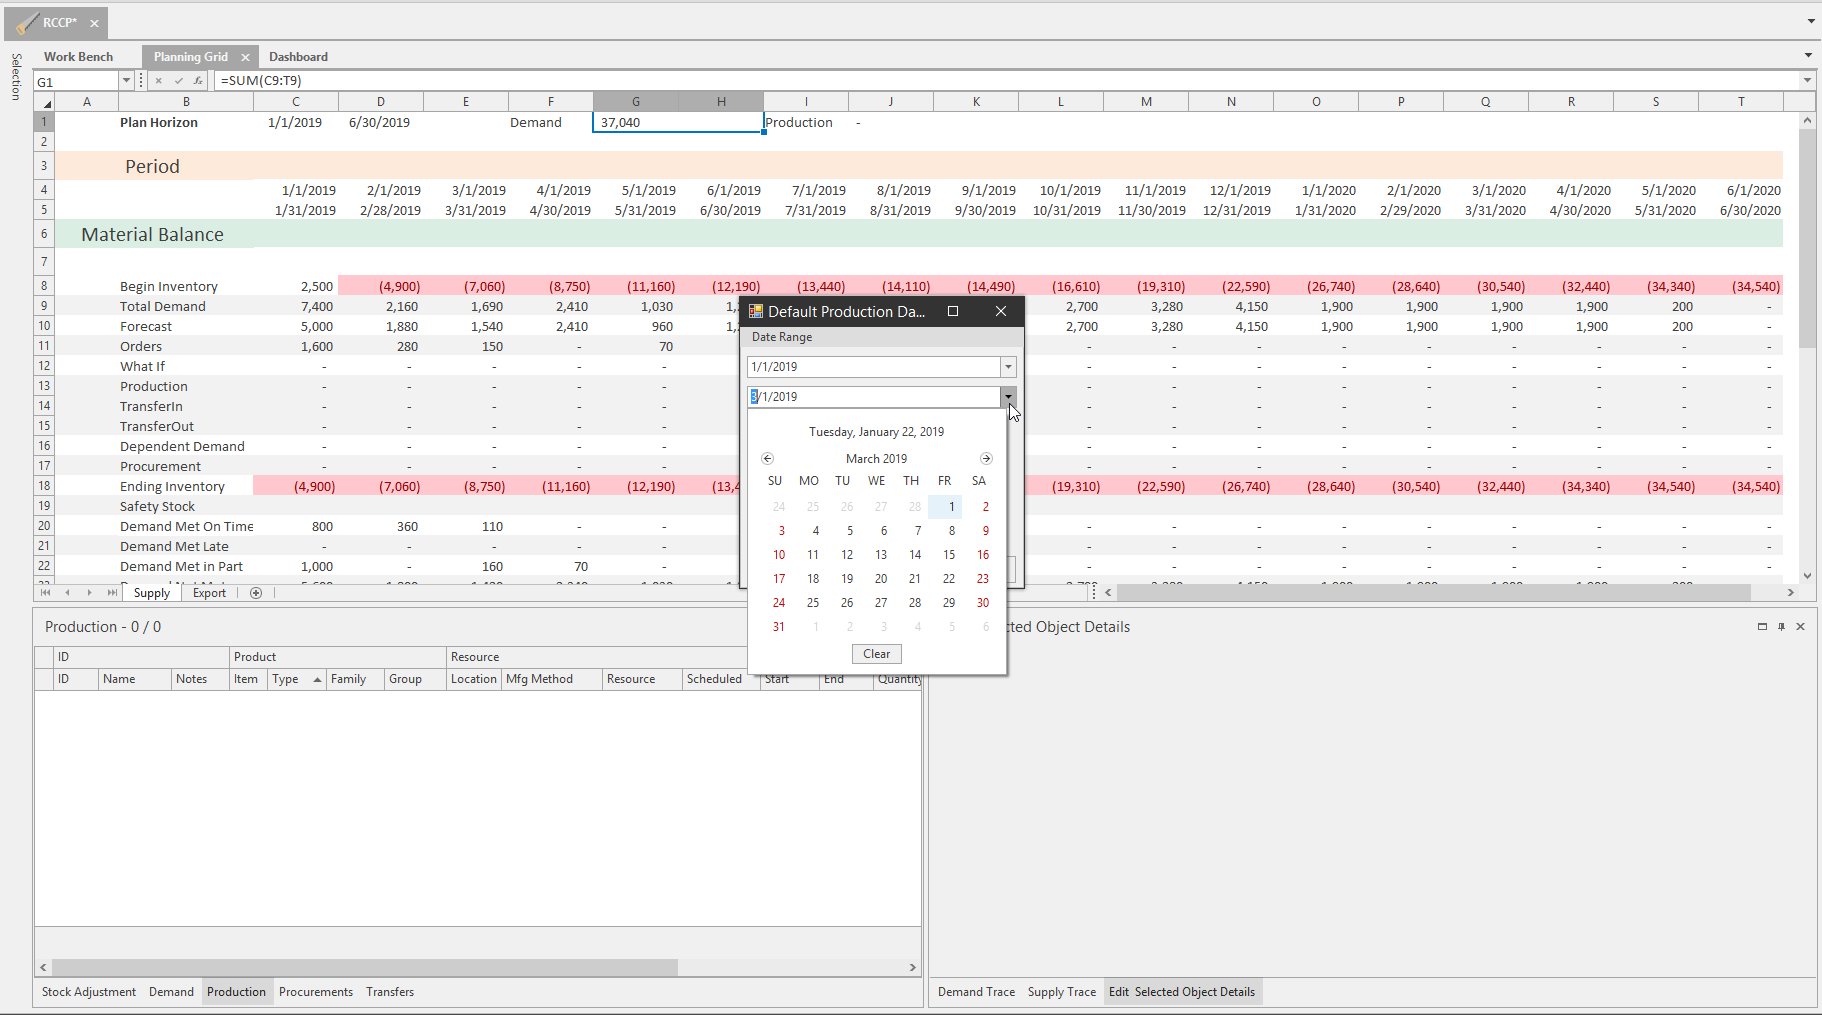The image size is (1822, 1015).
Task: Click the Clear button in the calendar
Action: [x=877, y=654]
